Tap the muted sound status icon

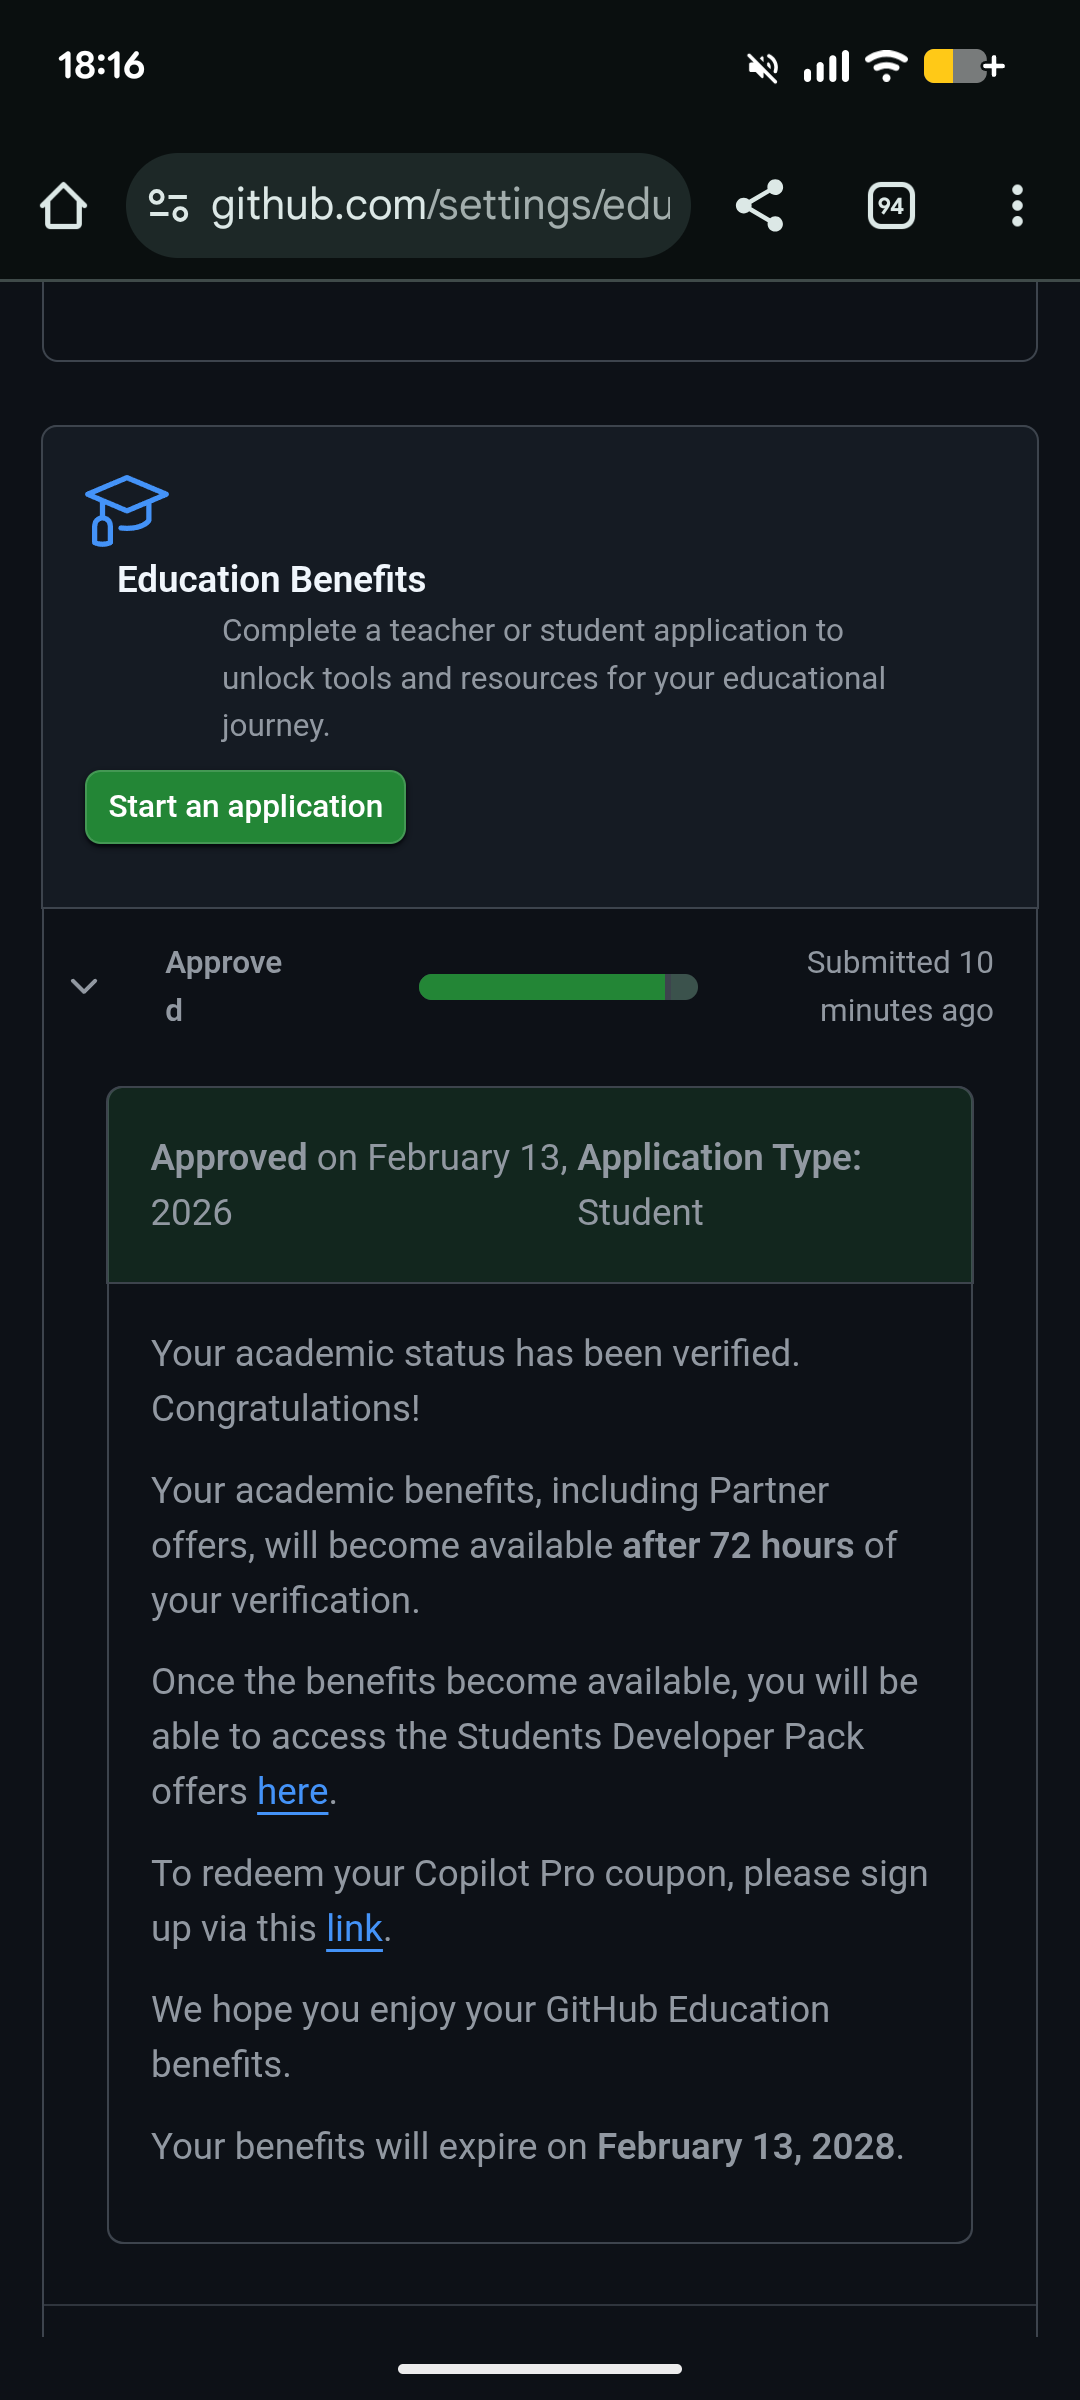tap(763, 67)
